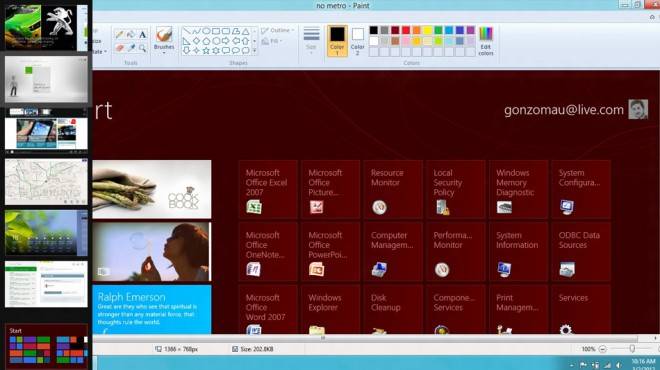Image resolution: width=660 pixels, height=370 pixels.
Task: Switch to the browser thumbnail showing tablets
Action: (x=46, y=130)
